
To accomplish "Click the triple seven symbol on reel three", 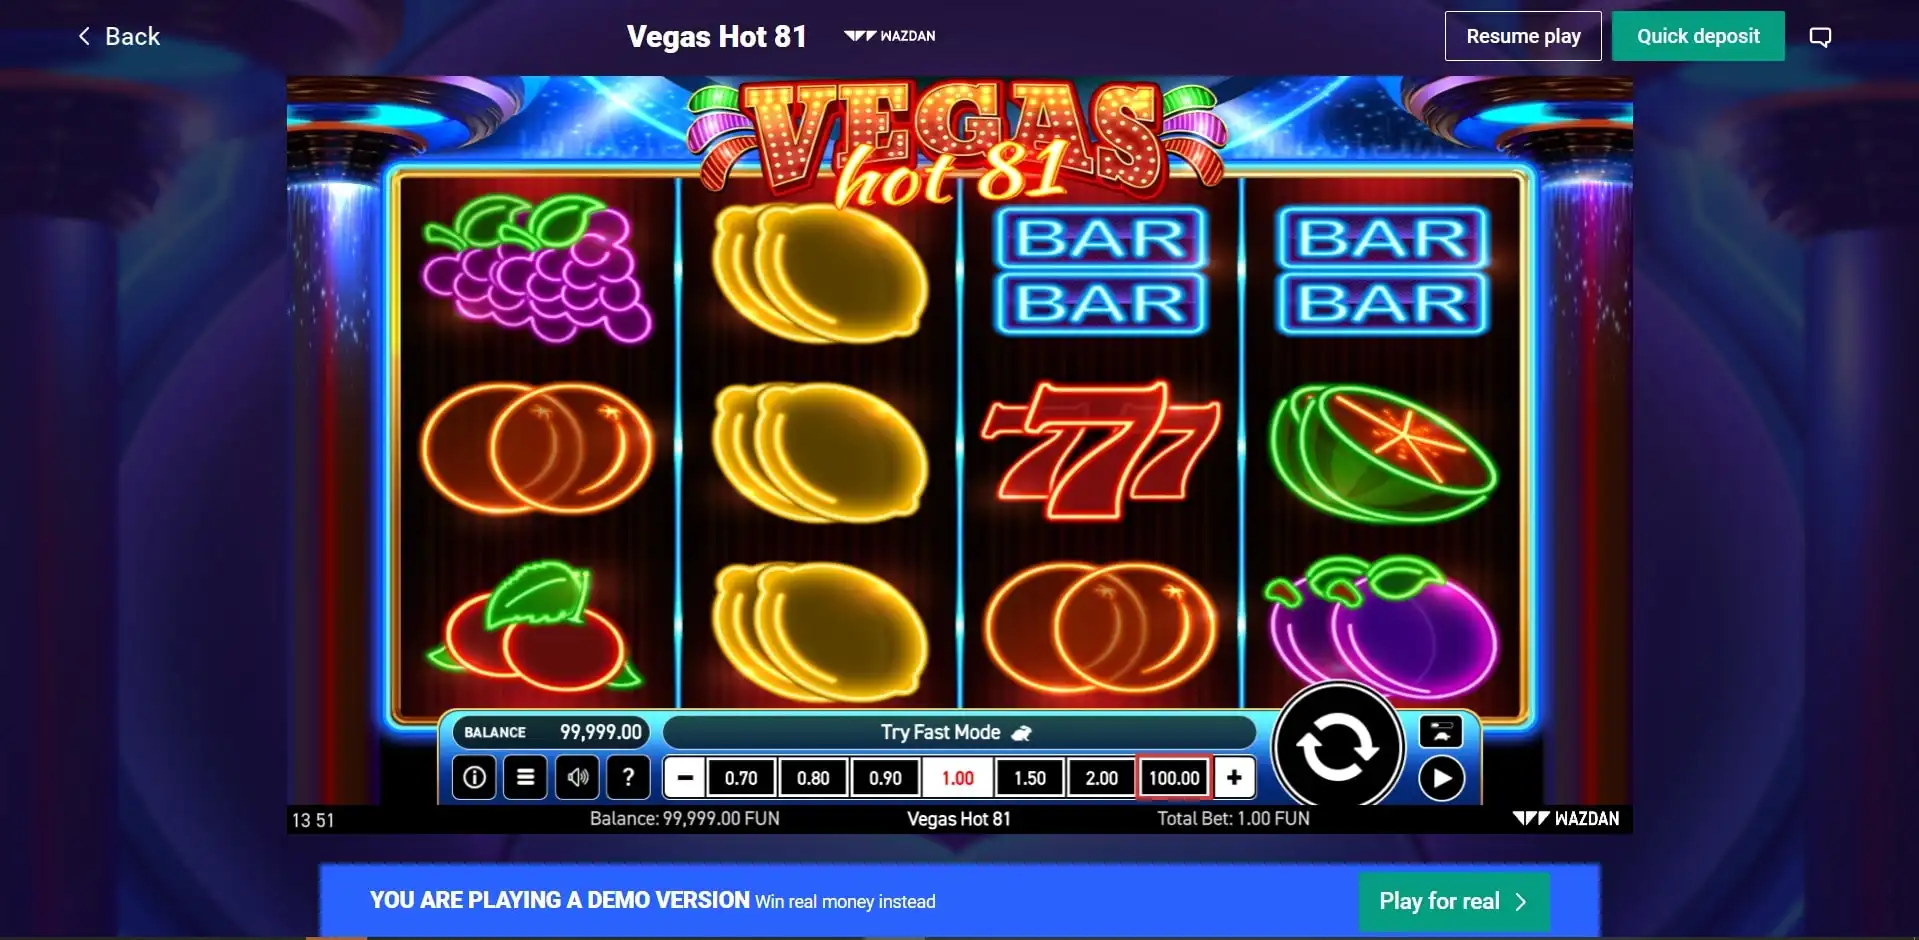I will (x=1101, y=450).
